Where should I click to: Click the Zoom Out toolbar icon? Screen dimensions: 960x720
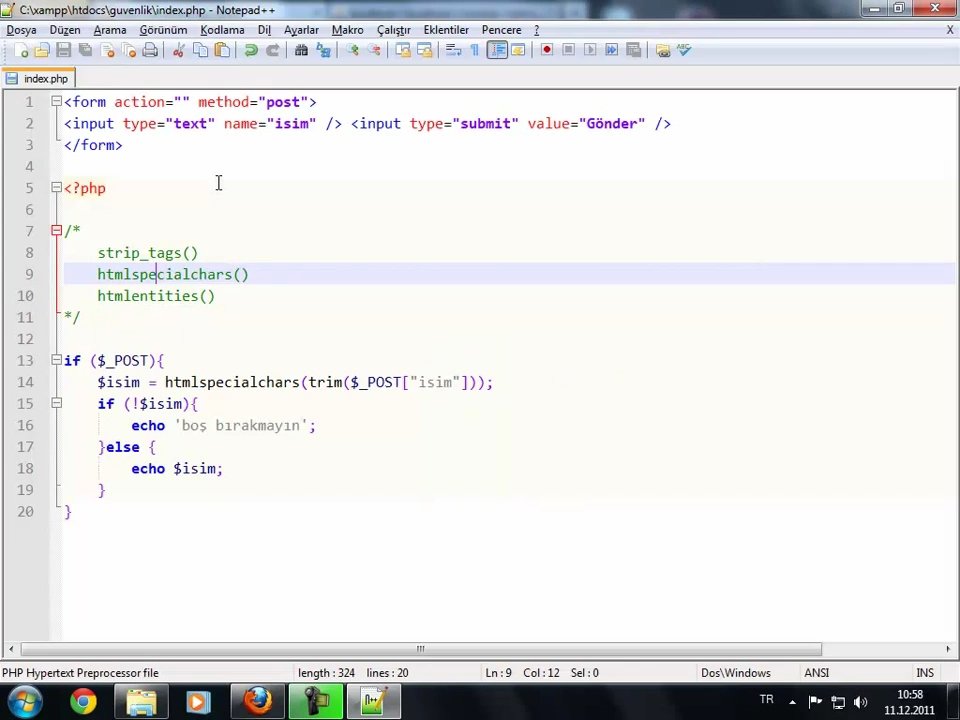(373, 50)
